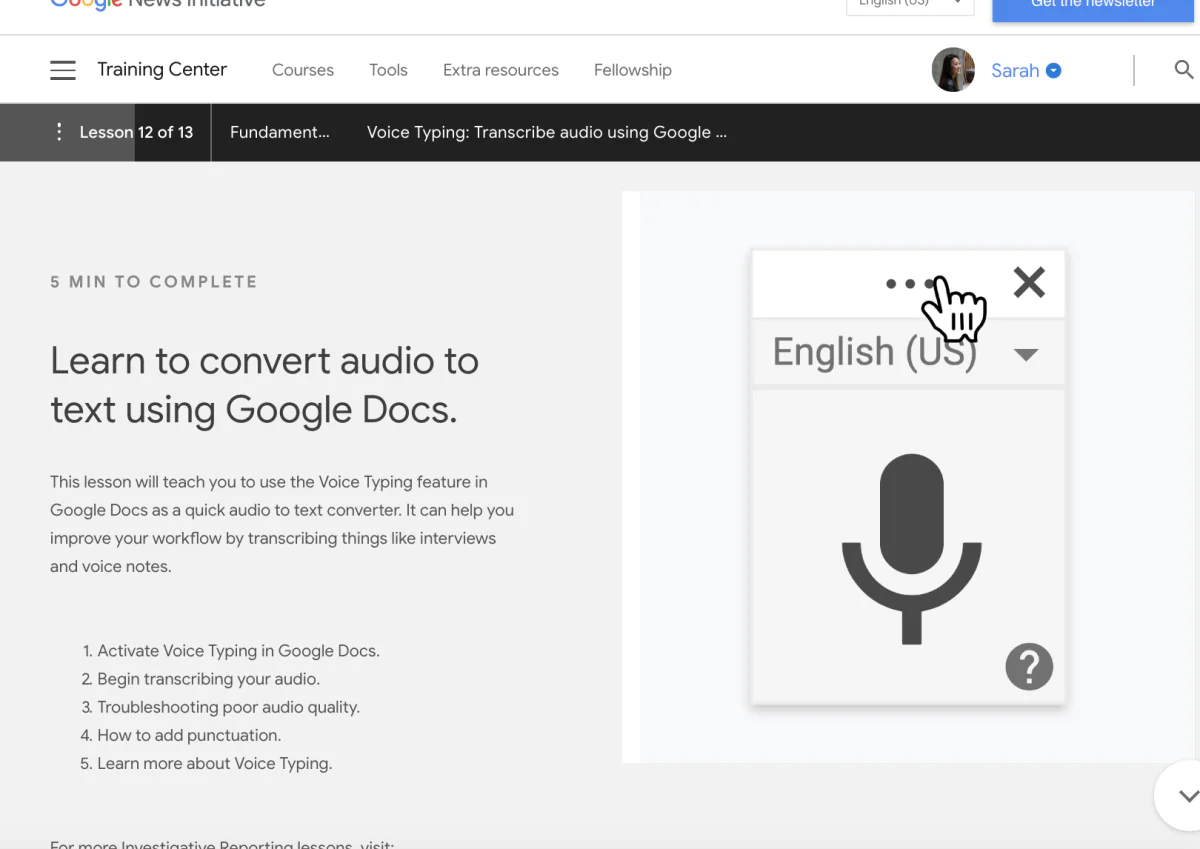1200x849 pixels.
Task: Open the hamburger navigation menu
Action: (62, 69)
